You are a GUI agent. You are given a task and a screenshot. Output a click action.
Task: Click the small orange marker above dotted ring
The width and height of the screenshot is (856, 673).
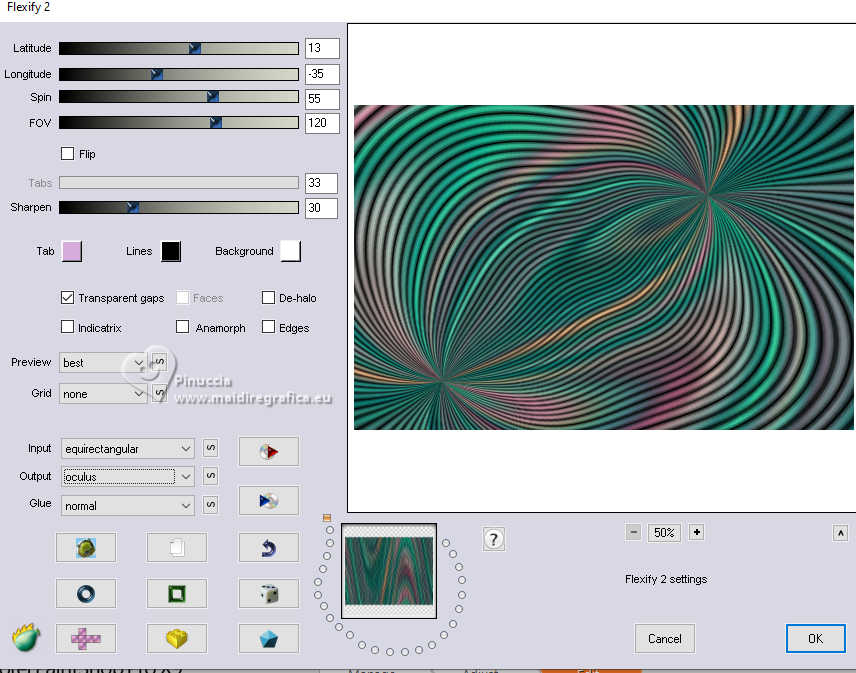pyautogui.click(x=327, y=517)
